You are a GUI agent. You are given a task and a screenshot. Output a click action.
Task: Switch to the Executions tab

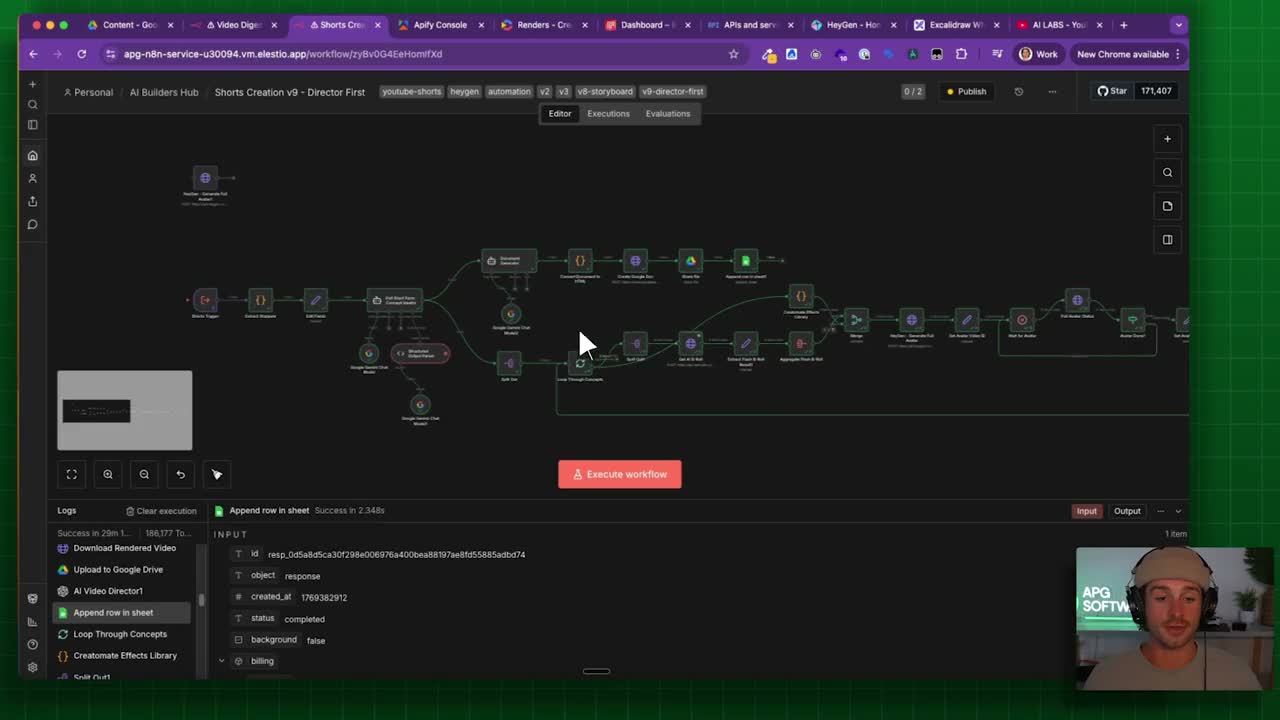coord(608,113)
